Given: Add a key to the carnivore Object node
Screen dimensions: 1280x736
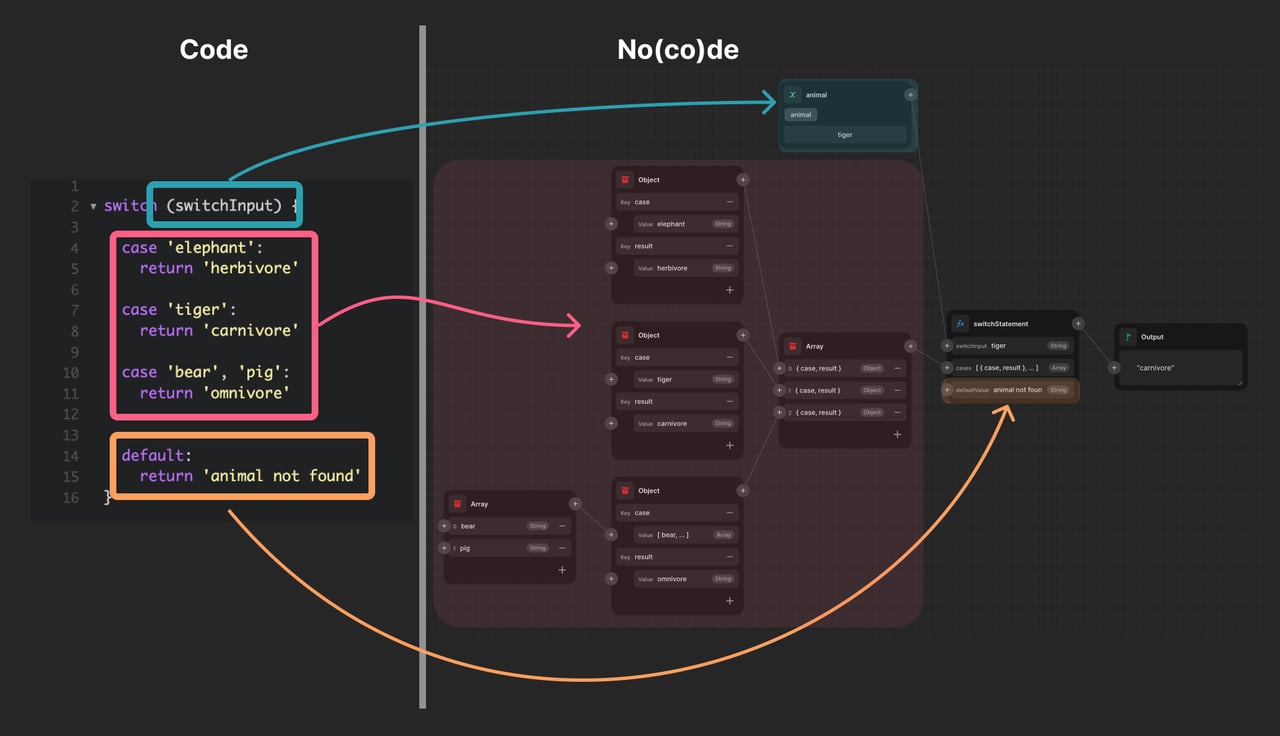Looking at the screenshot, I should click(730, 445).
